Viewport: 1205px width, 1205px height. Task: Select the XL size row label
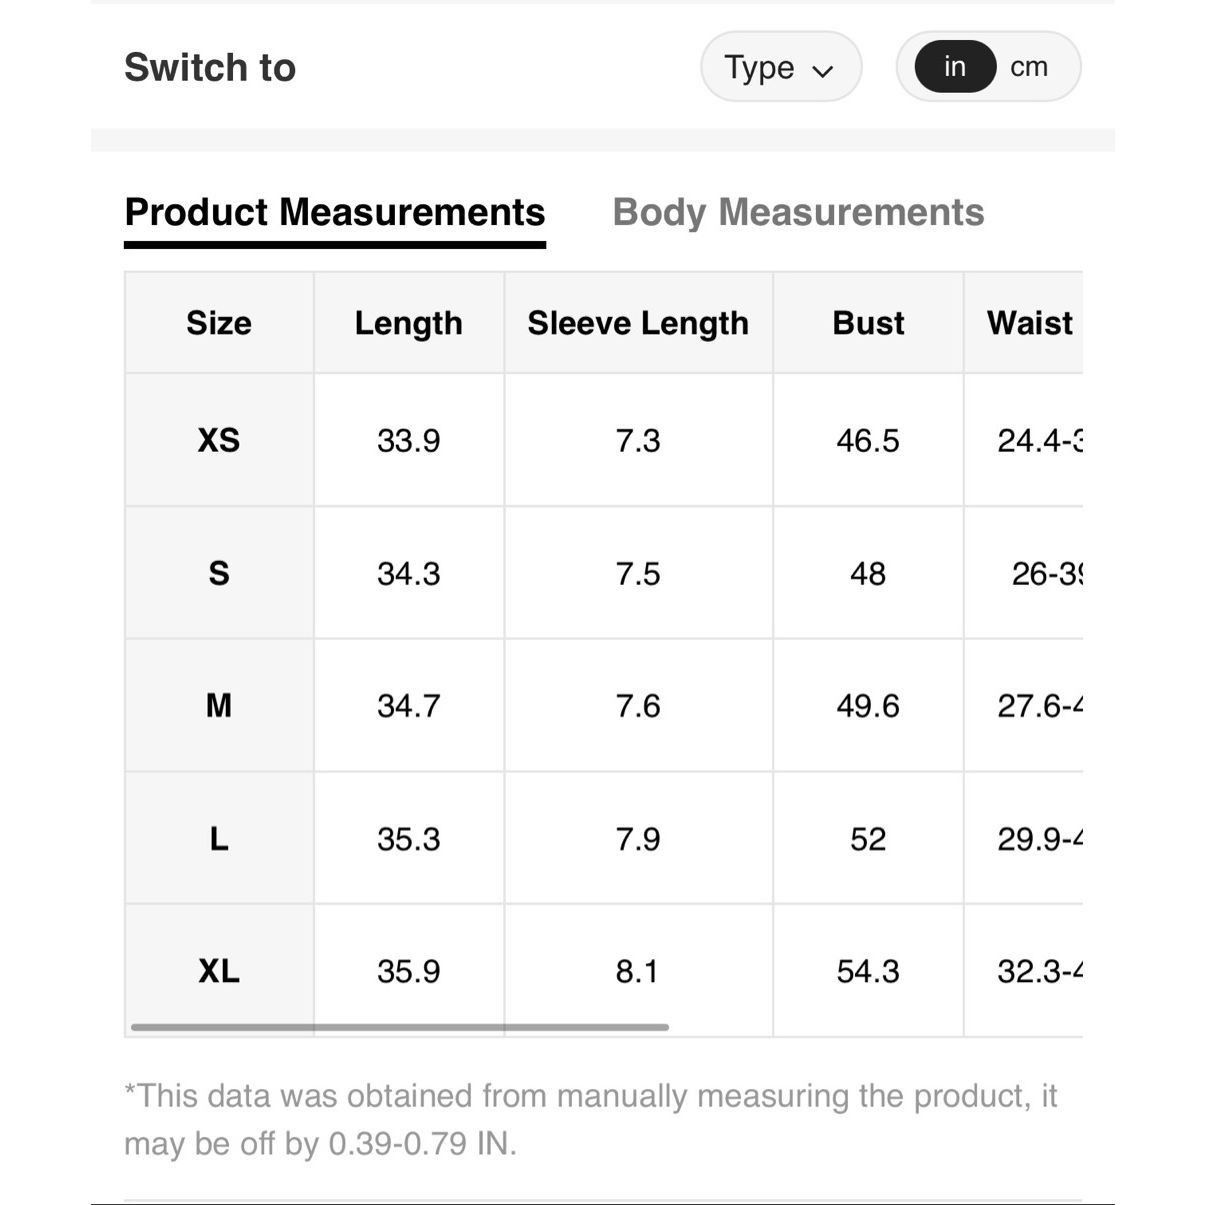(219, 971)
